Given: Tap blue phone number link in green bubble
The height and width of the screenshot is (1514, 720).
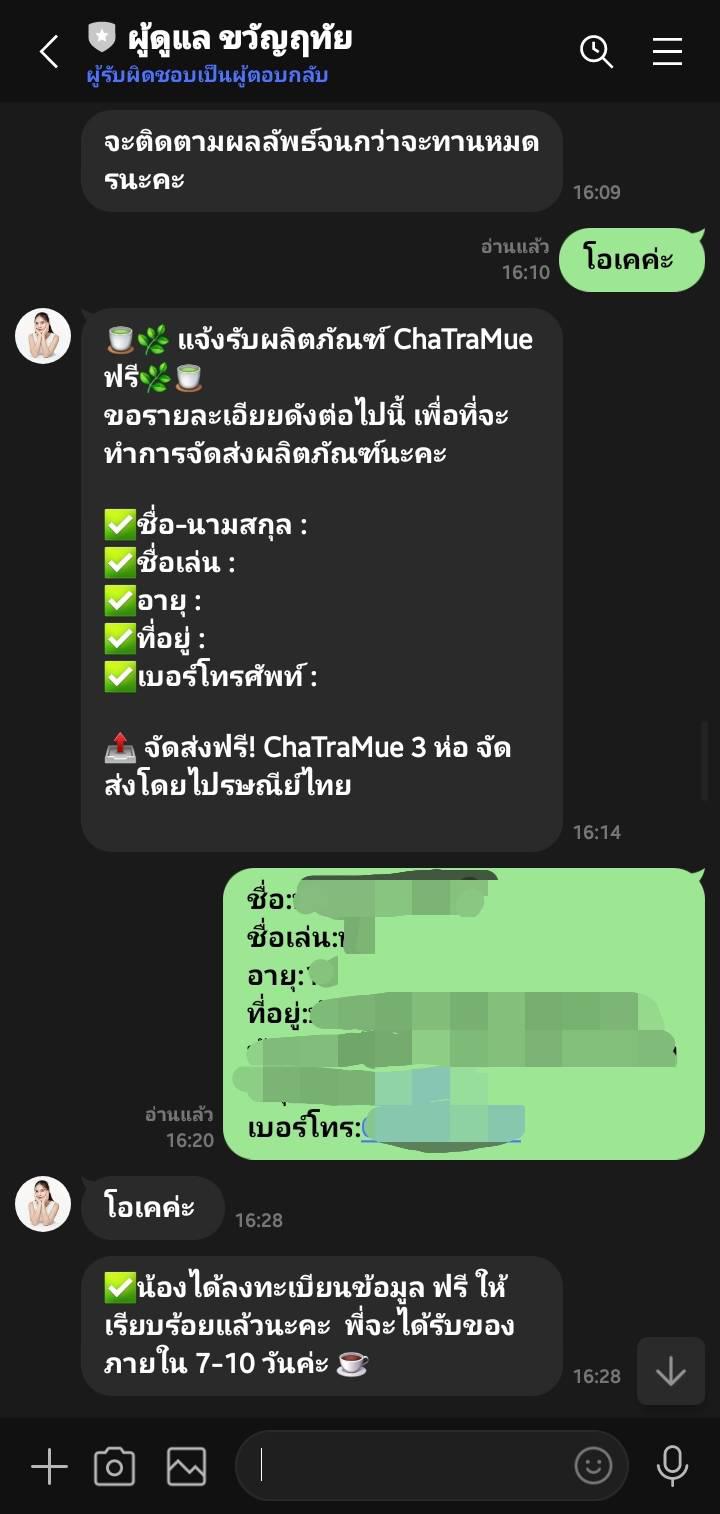Looking at the screenshot, I should click(441, 1128).
